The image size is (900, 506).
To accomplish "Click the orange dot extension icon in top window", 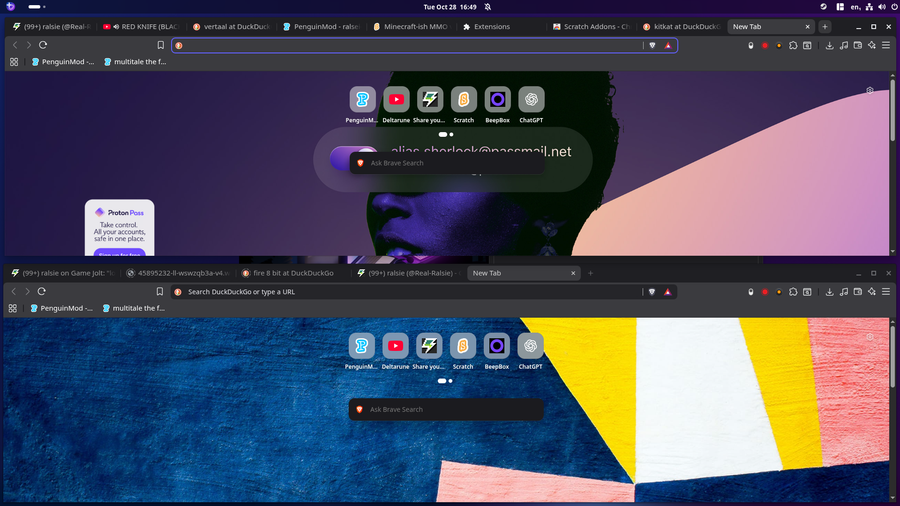I will (x=779, y=45).
